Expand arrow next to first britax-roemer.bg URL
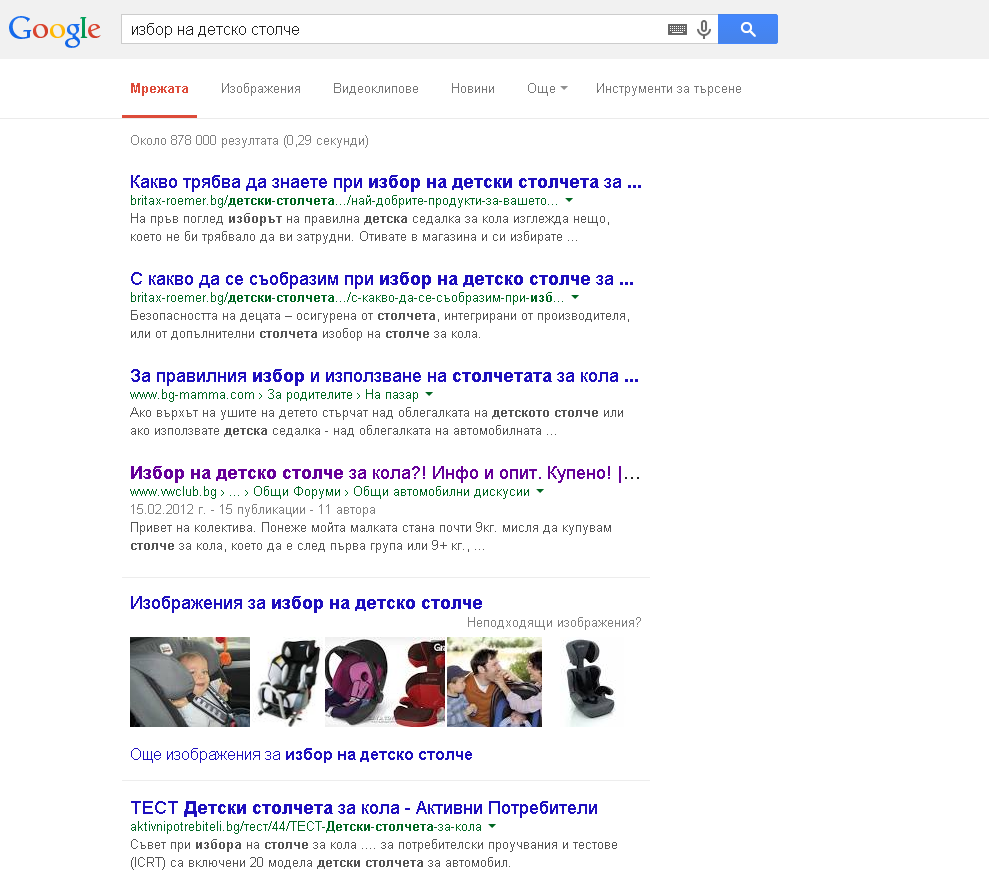Viewport: 989px width, 875px height. point(569,201)
